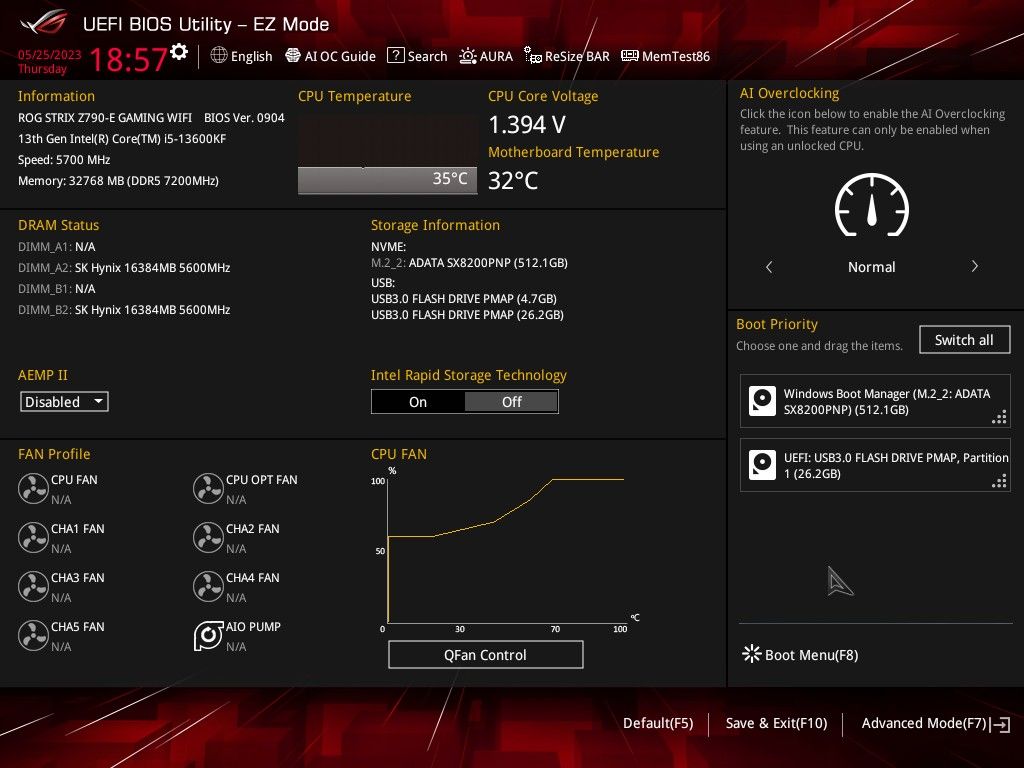Toggle the ReSize BAR option
The height and width of the screenshot is (768, 1024).
point(567,56)
